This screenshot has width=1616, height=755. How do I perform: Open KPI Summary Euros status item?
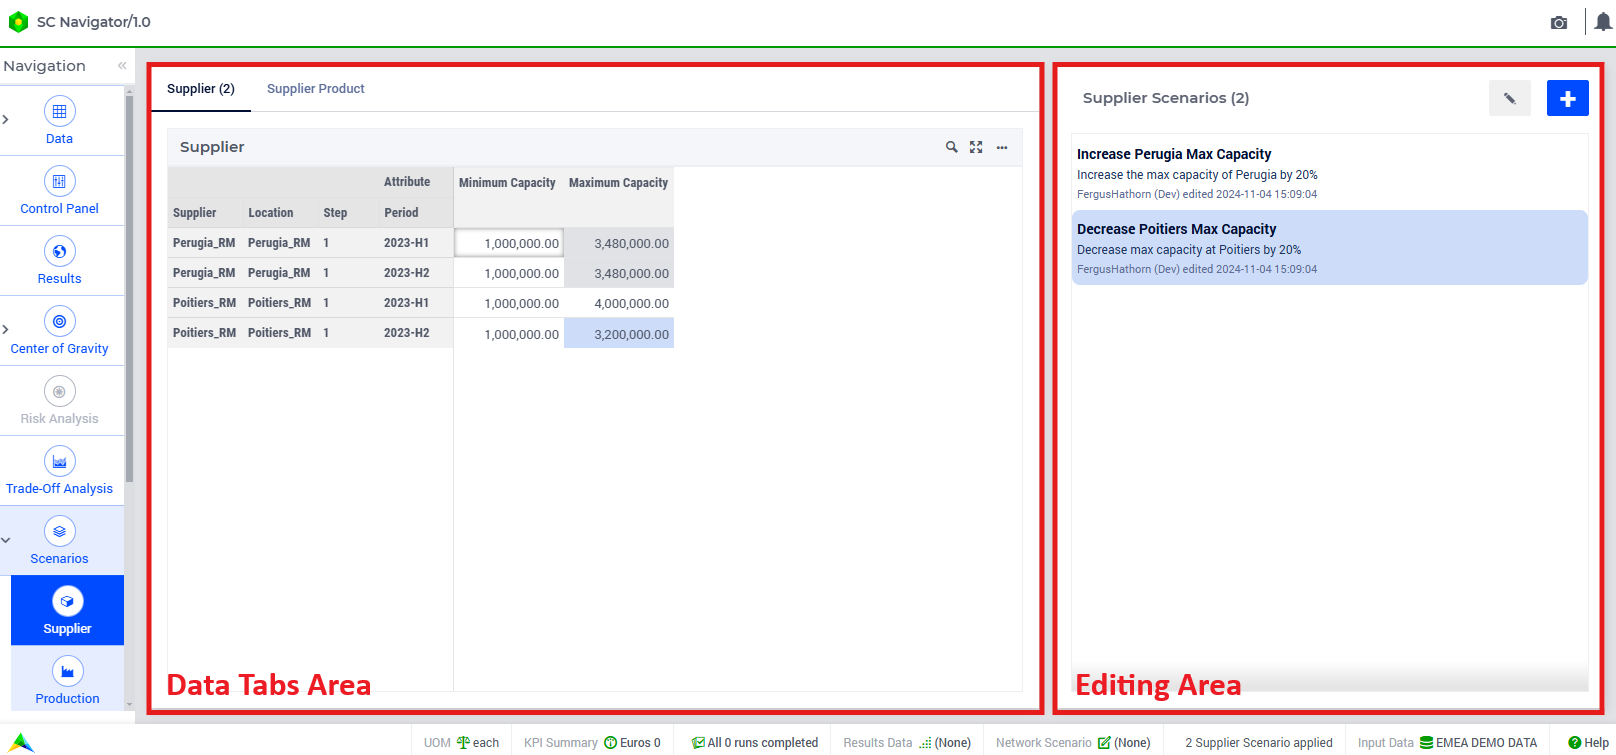(x=592, y=743)
